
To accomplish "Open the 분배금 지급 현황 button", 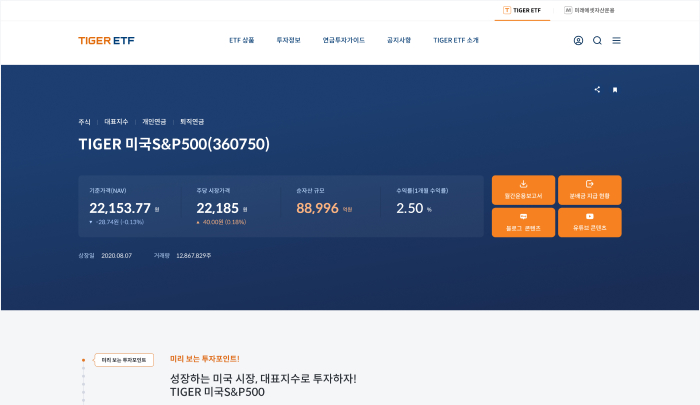I will [589, 190].
